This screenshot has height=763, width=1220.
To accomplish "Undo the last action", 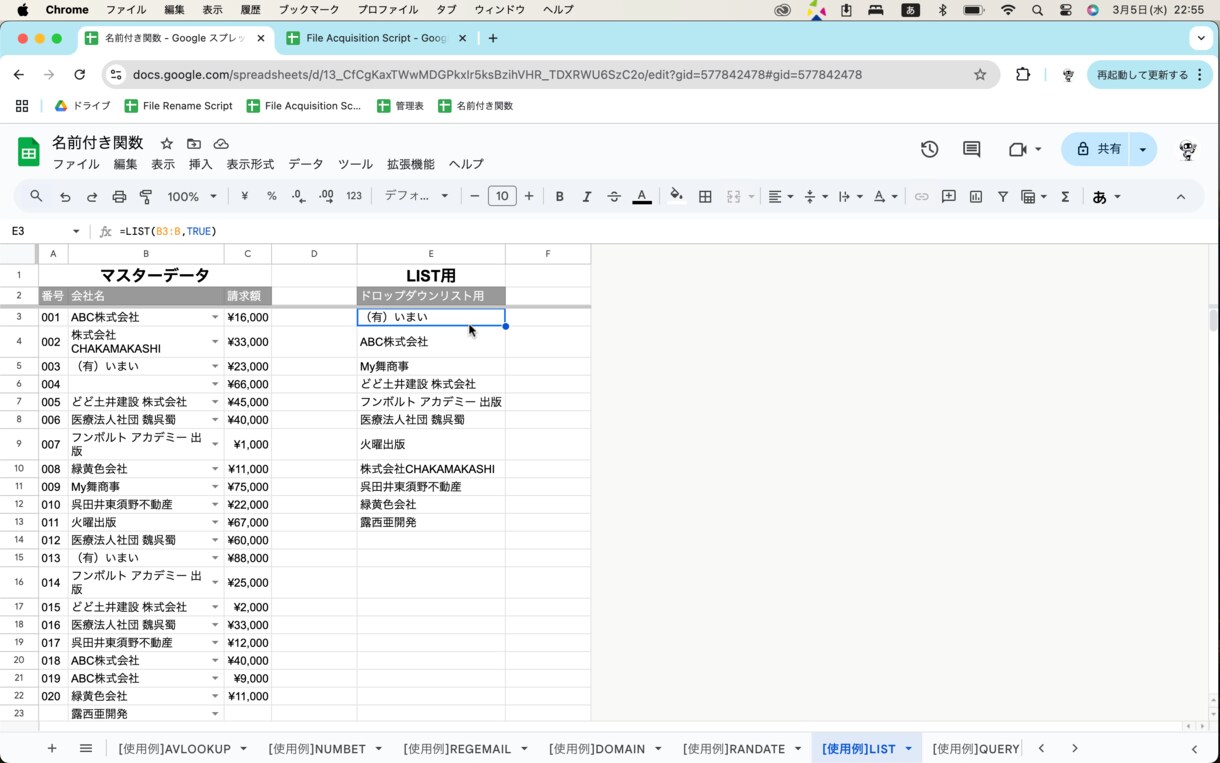I will pos(65,197).
